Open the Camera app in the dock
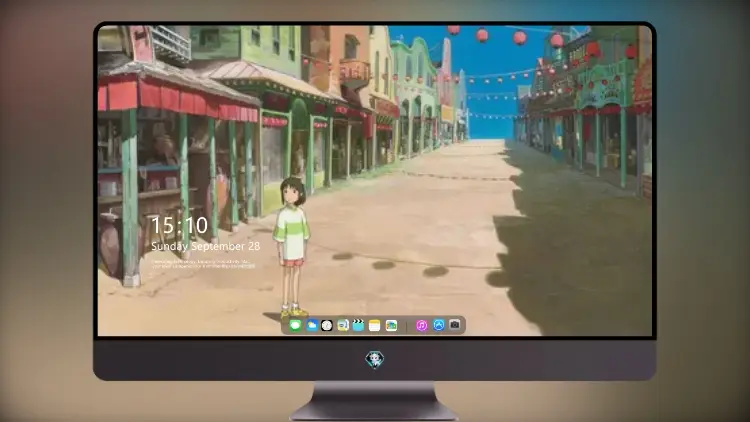This screenshot has height=422, width=750. click(x=454, y=325)
